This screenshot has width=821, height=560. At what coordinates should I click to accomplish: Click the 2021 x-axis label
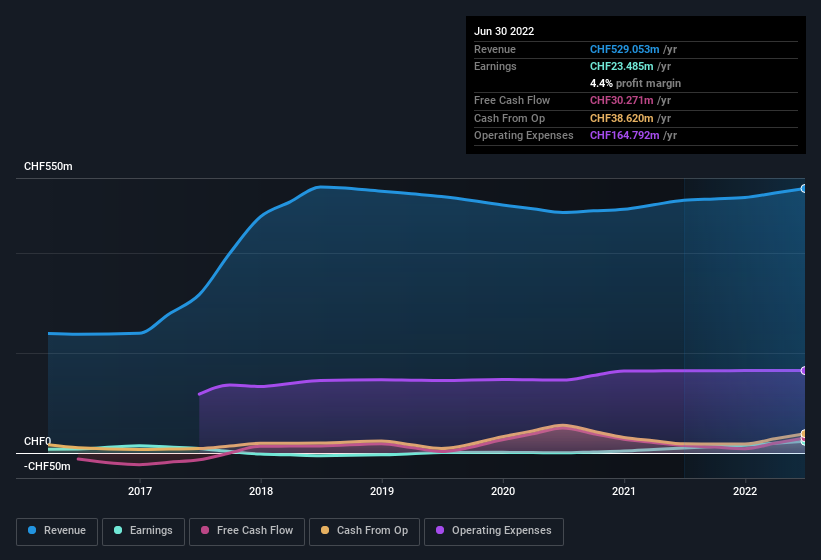(624, 491)
